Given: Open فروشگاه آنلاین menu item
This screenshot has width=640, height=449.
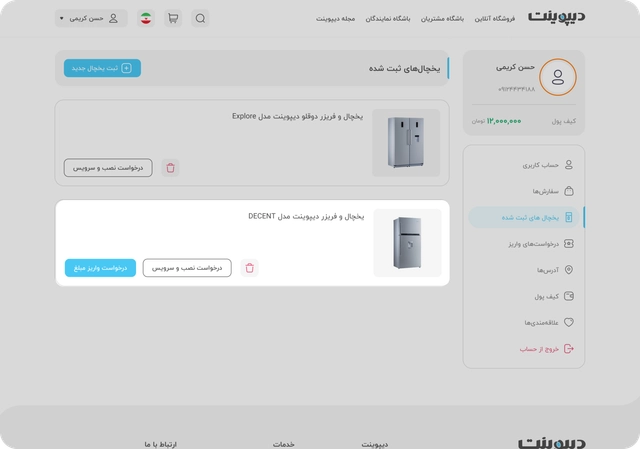Looking at the screenshot, I should pyautogui.click(x=494, y=19).
